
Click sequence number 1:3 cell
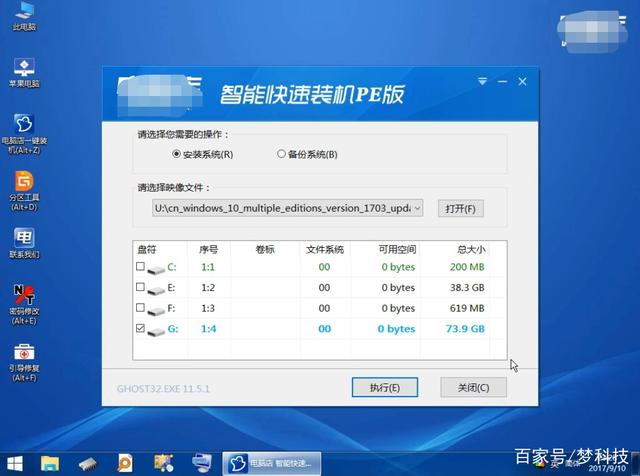point(208,308)
